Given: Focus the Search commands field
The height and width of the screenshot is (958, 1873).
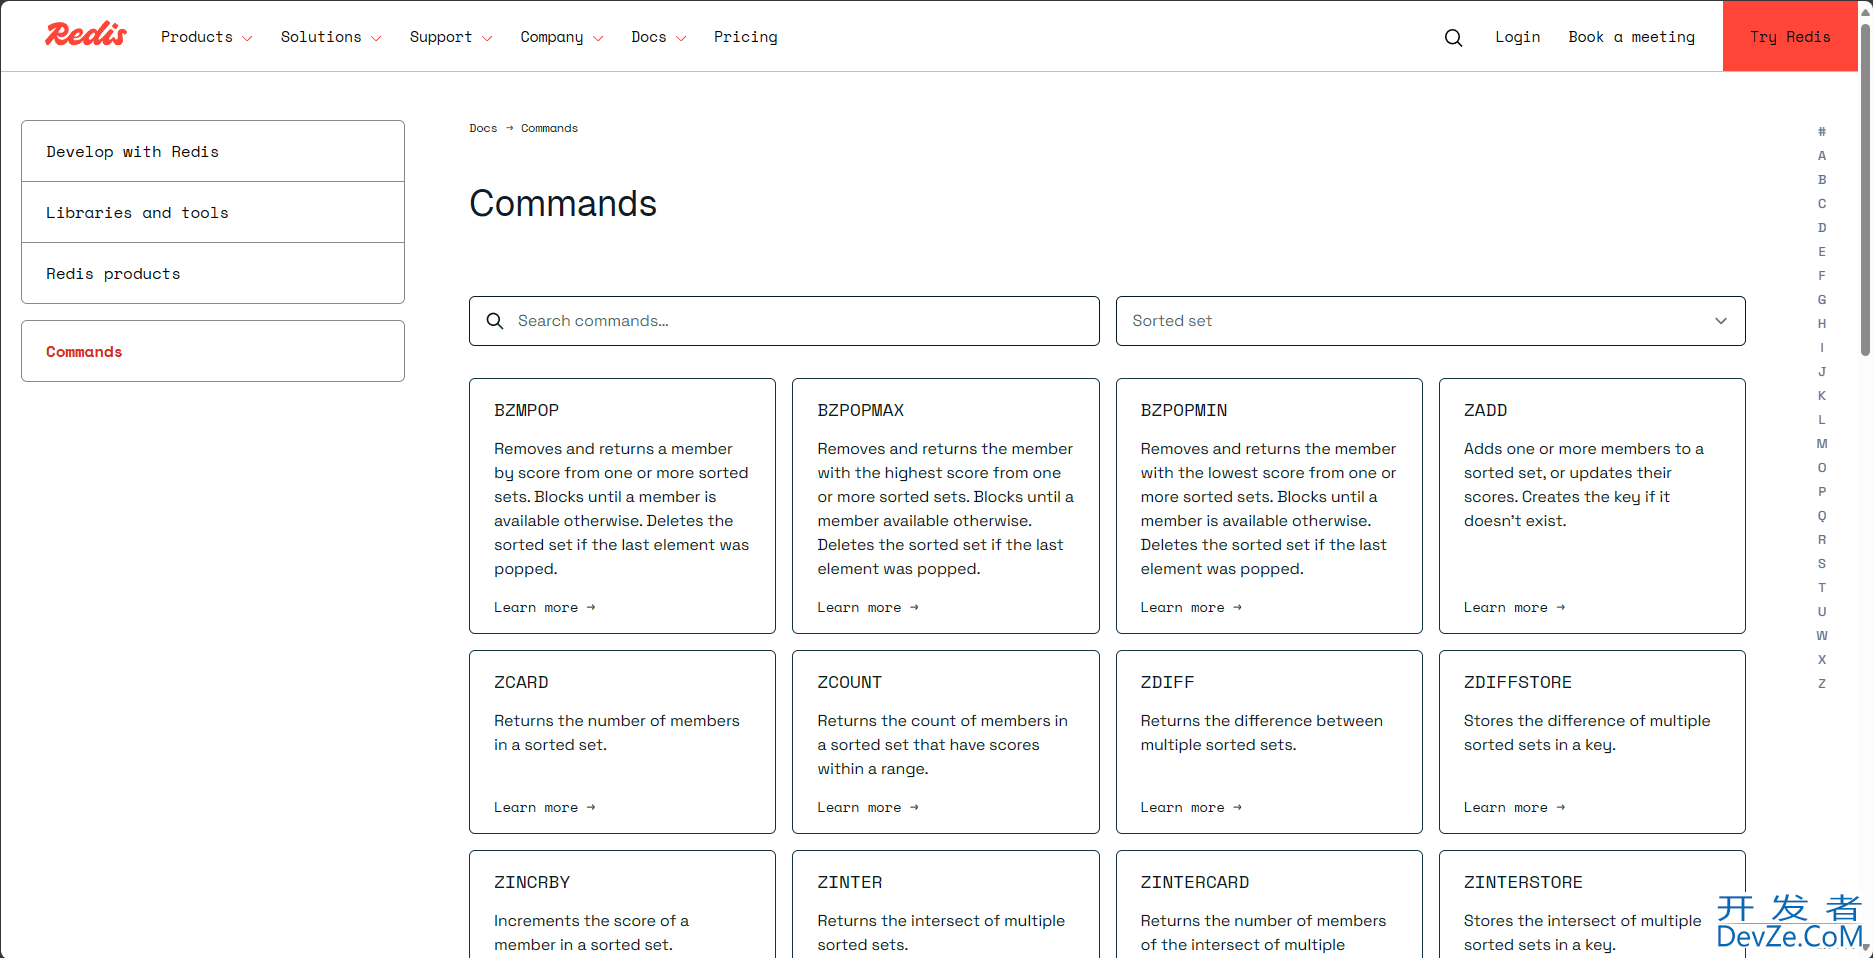Looking at the screenshot, I should (784, 321).
